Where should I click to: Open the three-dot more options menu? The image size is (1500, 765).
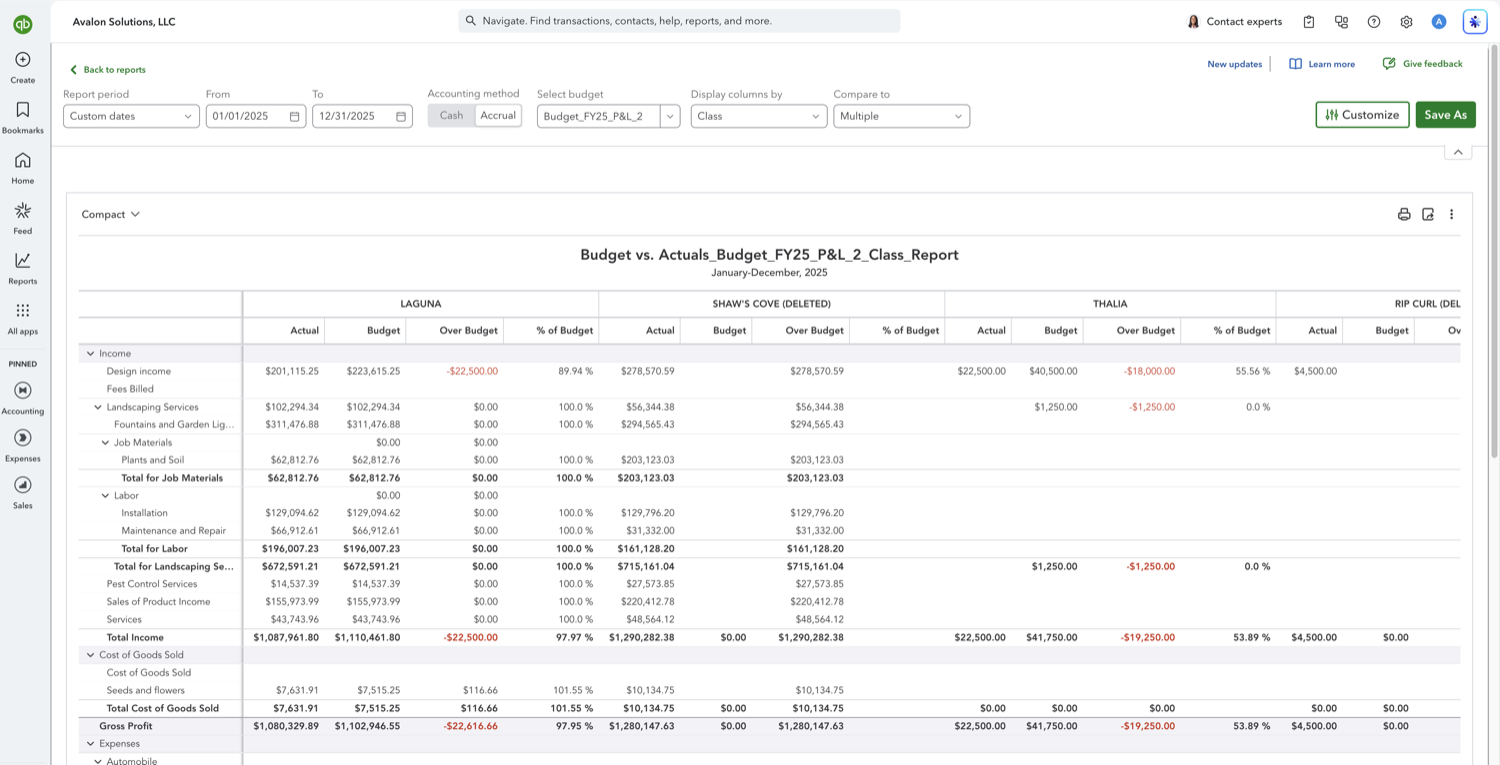(x=1452, y=214)
